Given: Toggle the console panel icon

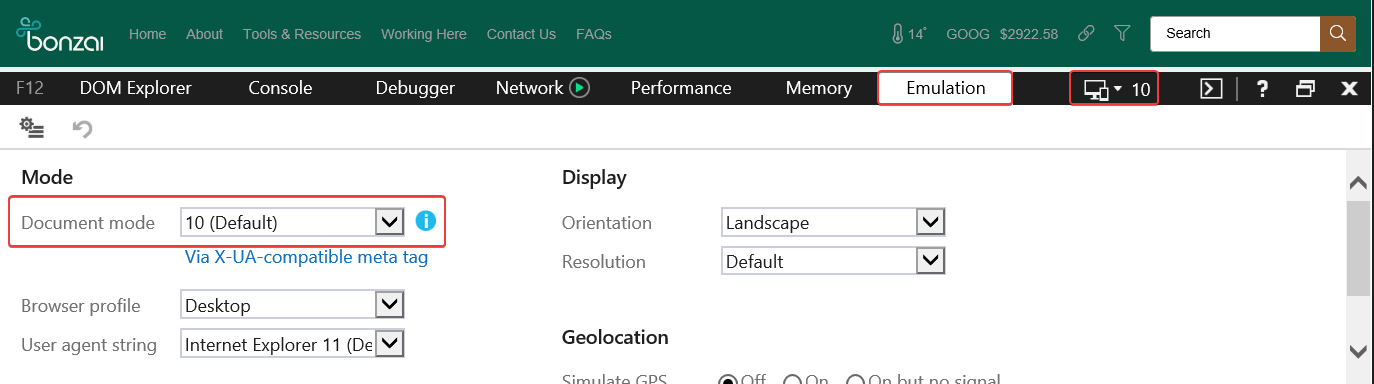Looking at the screenshot, I should tap(1211, 88).
